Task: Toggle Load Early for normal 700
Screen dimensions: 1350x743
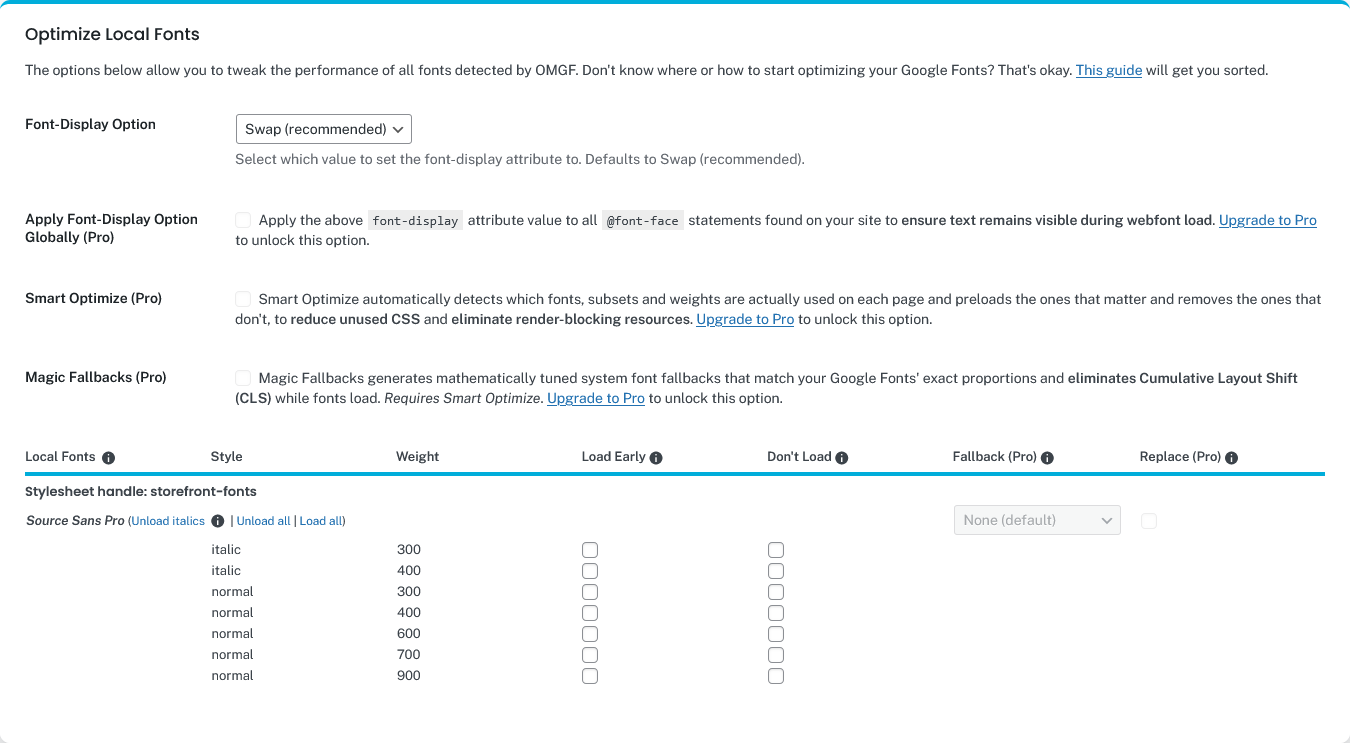Action: [590, 655]
